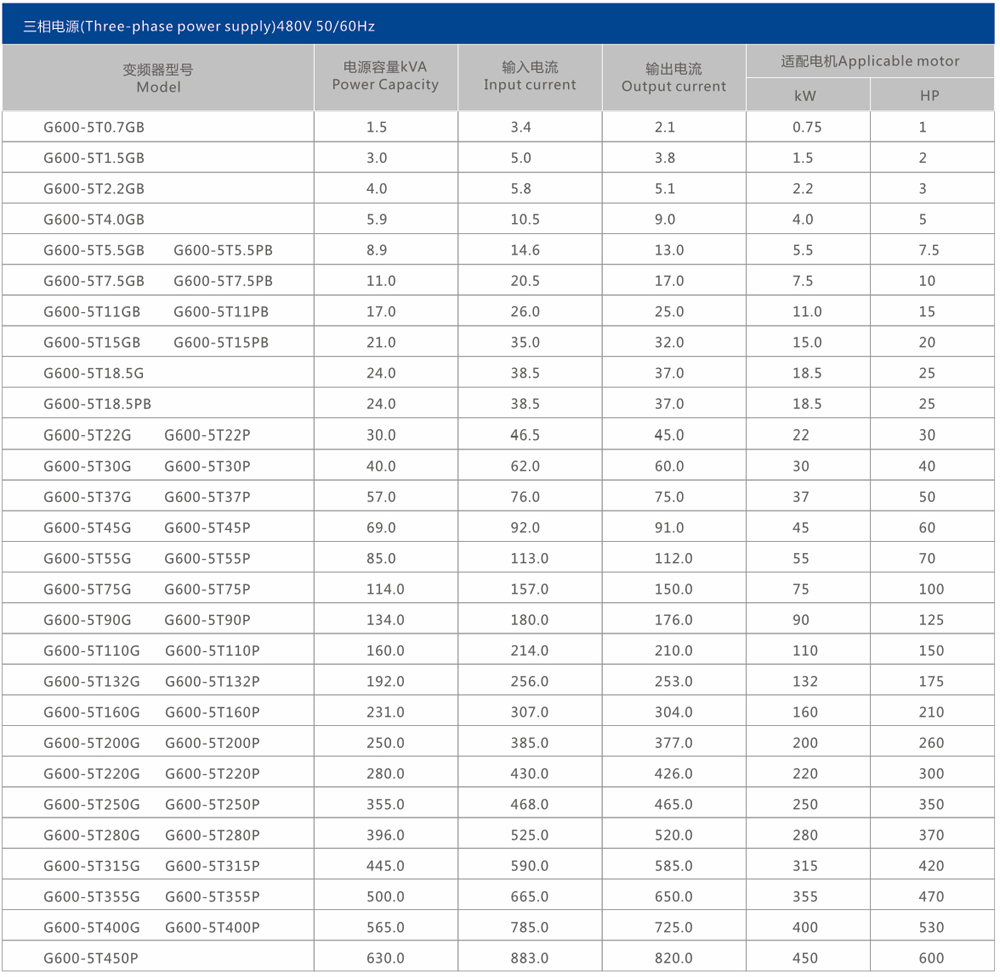Select model G600-5T90G
Screen dimensions: 1000x977
87,620
